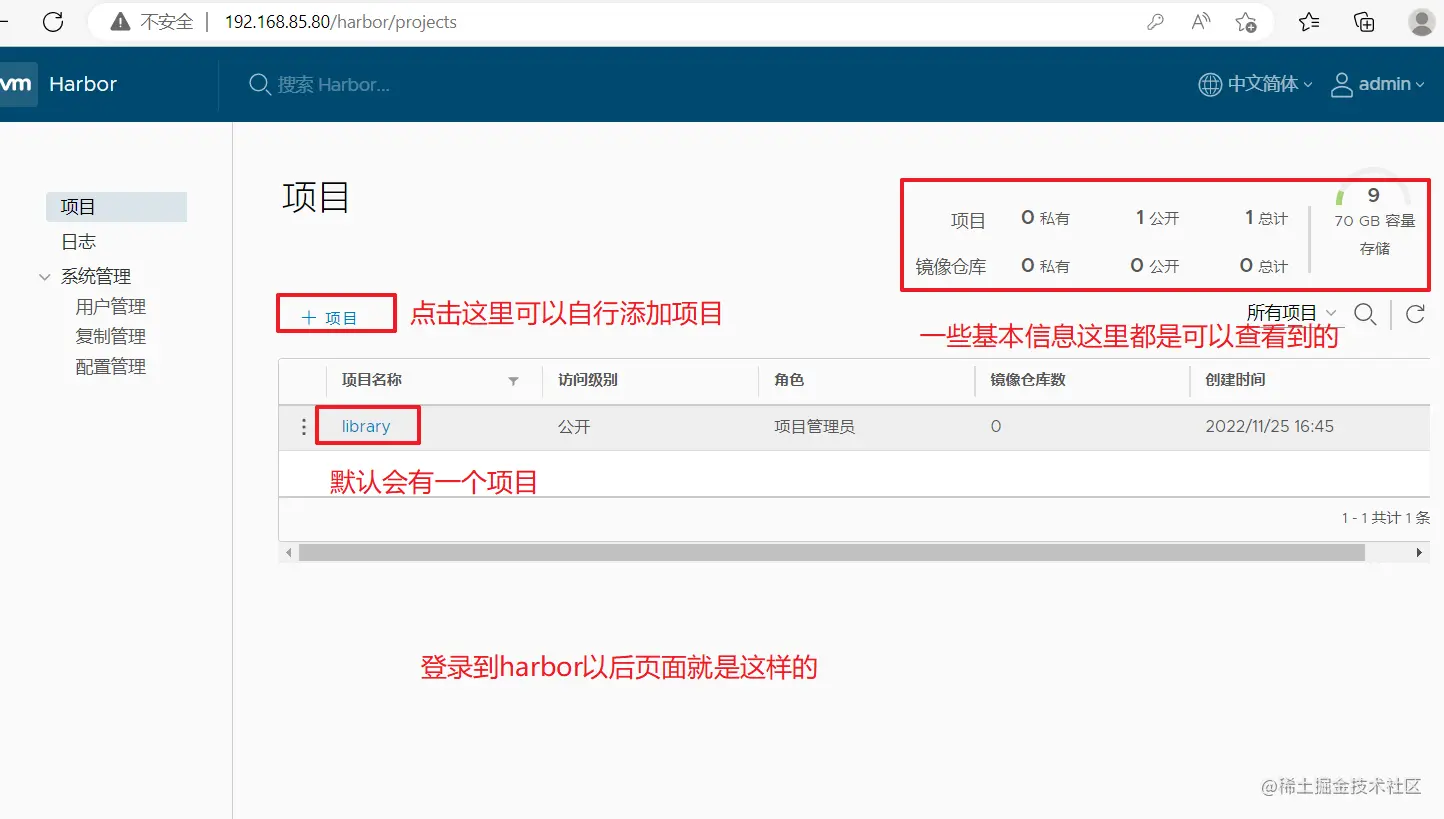Open the browser collections icon
Image resolution: width=1444 pixels, height=819 pixels.
click(x=1364, y=22)
